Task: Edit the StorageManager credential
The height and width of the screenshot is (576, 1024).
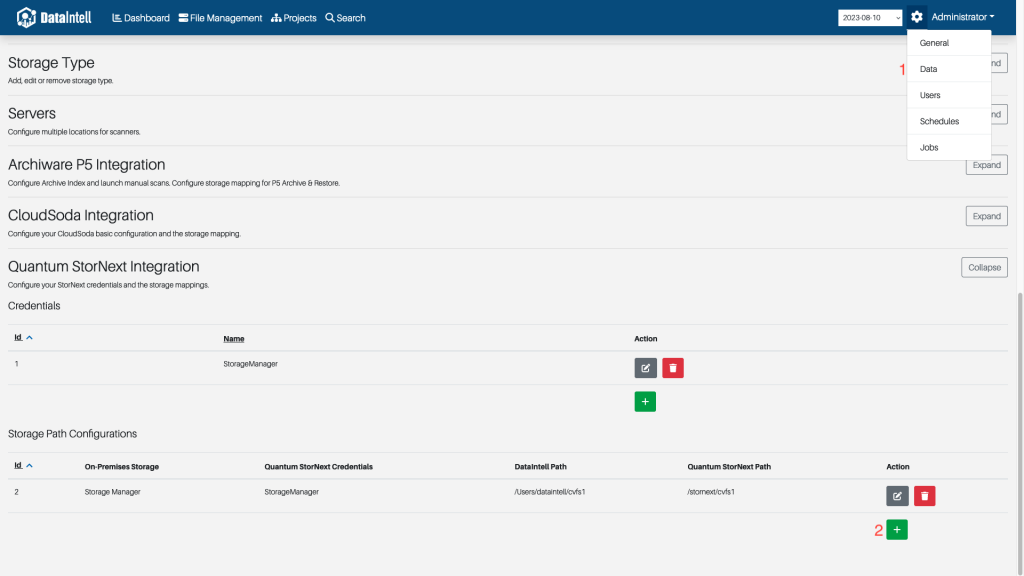Action: click(x=645, y=368)
